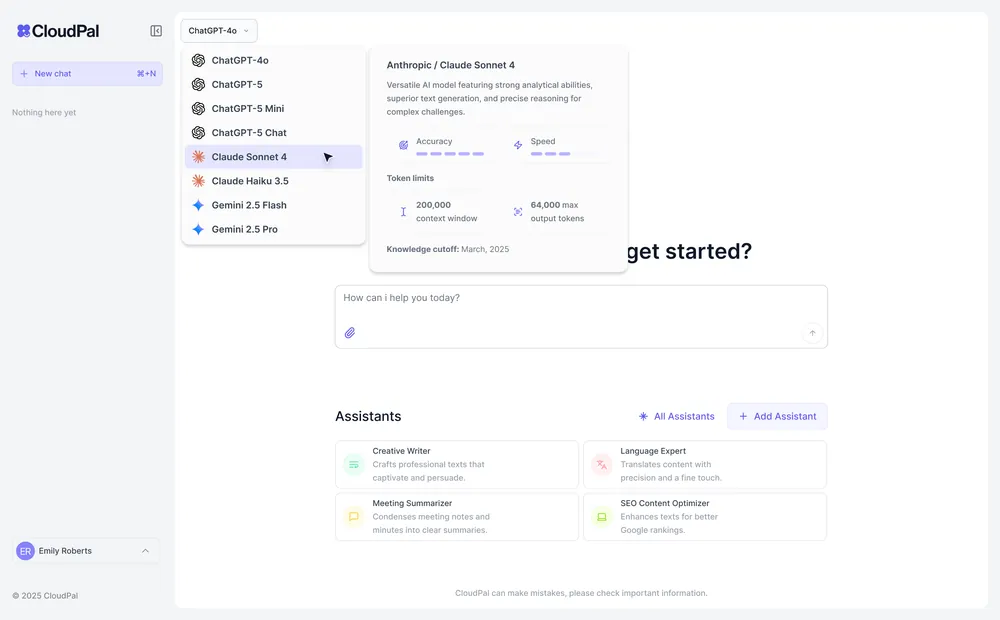1000x620 pixels.
Task: Open the SEO Content Optimizer assistant card
Action: (705, 517)
